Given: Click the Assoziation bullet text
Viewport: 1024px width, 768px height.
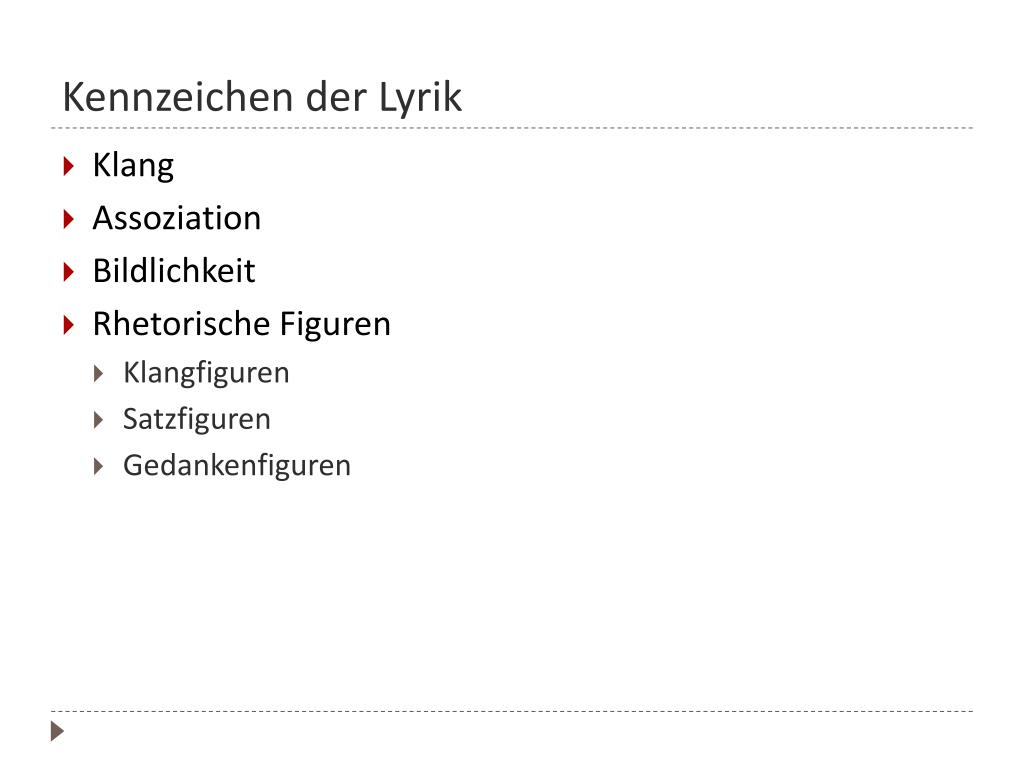Looking at the screenshot, I should pyautogui.click(x=177, y=218).
